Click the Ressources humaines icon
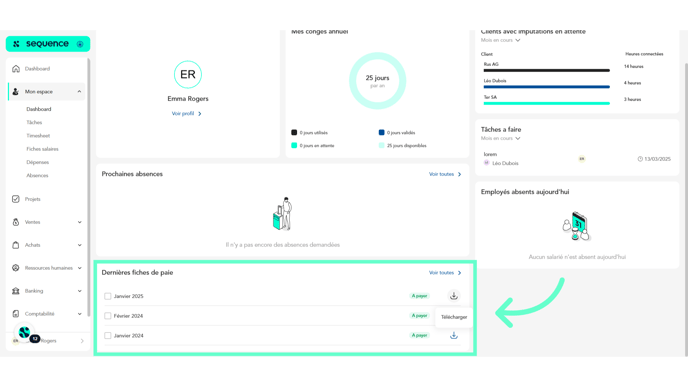The image size is (688, 387). tap(16, 268)
